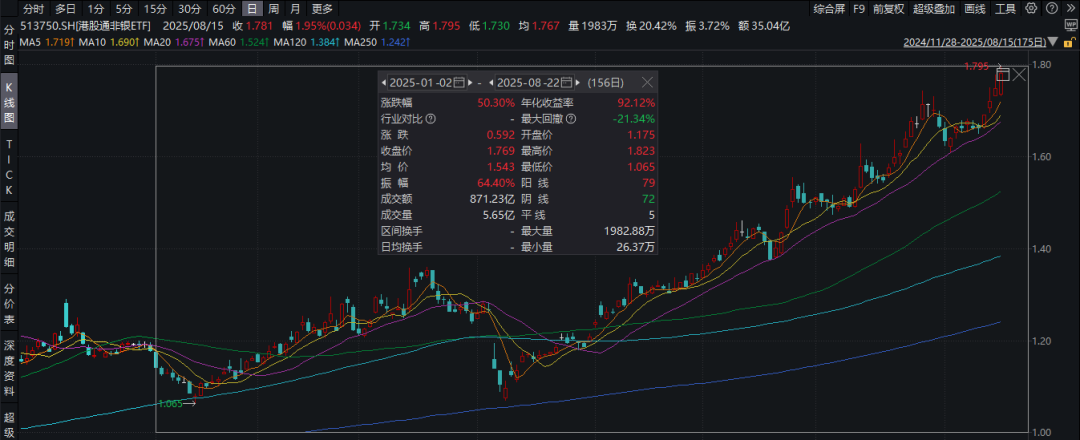Viewport: 1080px width, 440px height.
Task: Expand date range dropdown triangle
Action: tap(1053, 41)
